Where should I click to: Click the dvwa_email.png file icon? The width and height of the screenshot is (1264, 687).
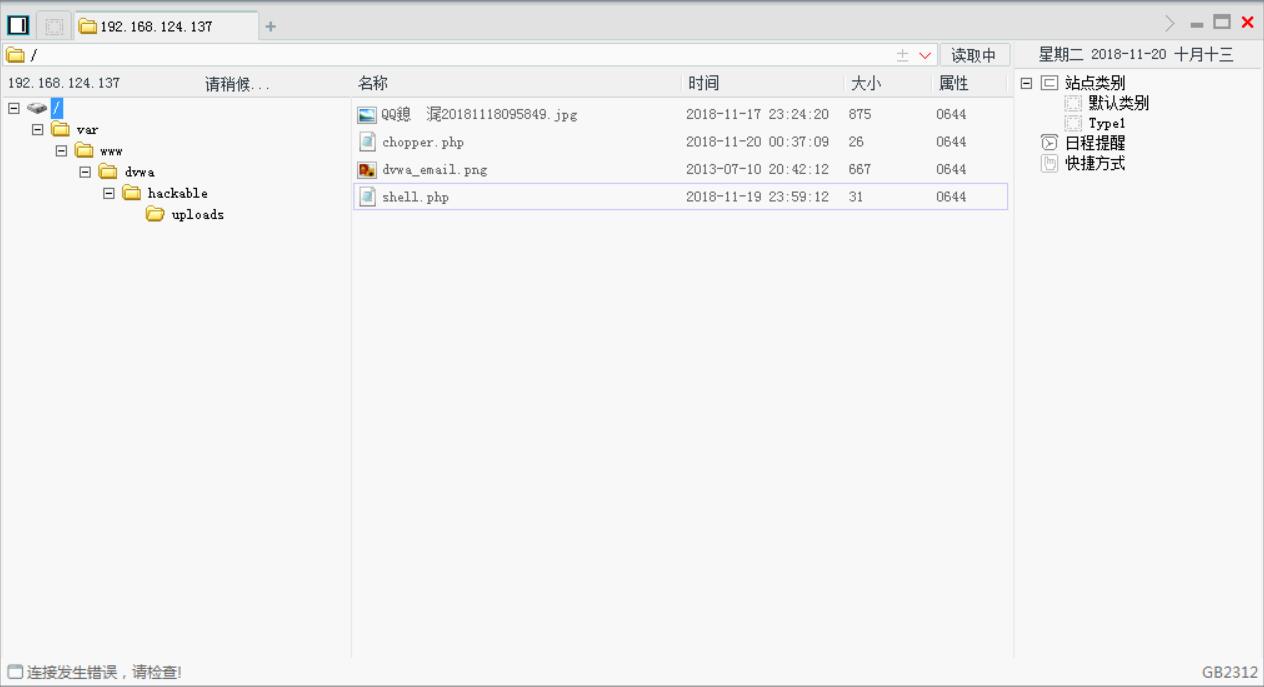[x=367, y=170]
